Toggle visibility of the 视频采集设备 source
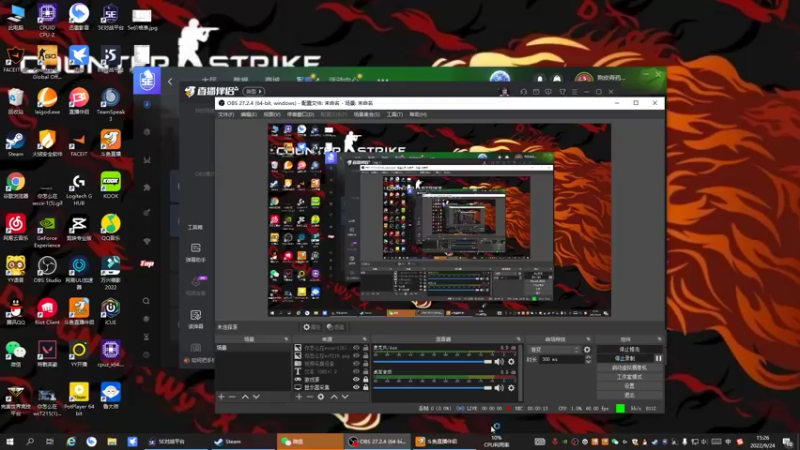The height and width of the screenshot is (450, 800). (x=356, y=364)
